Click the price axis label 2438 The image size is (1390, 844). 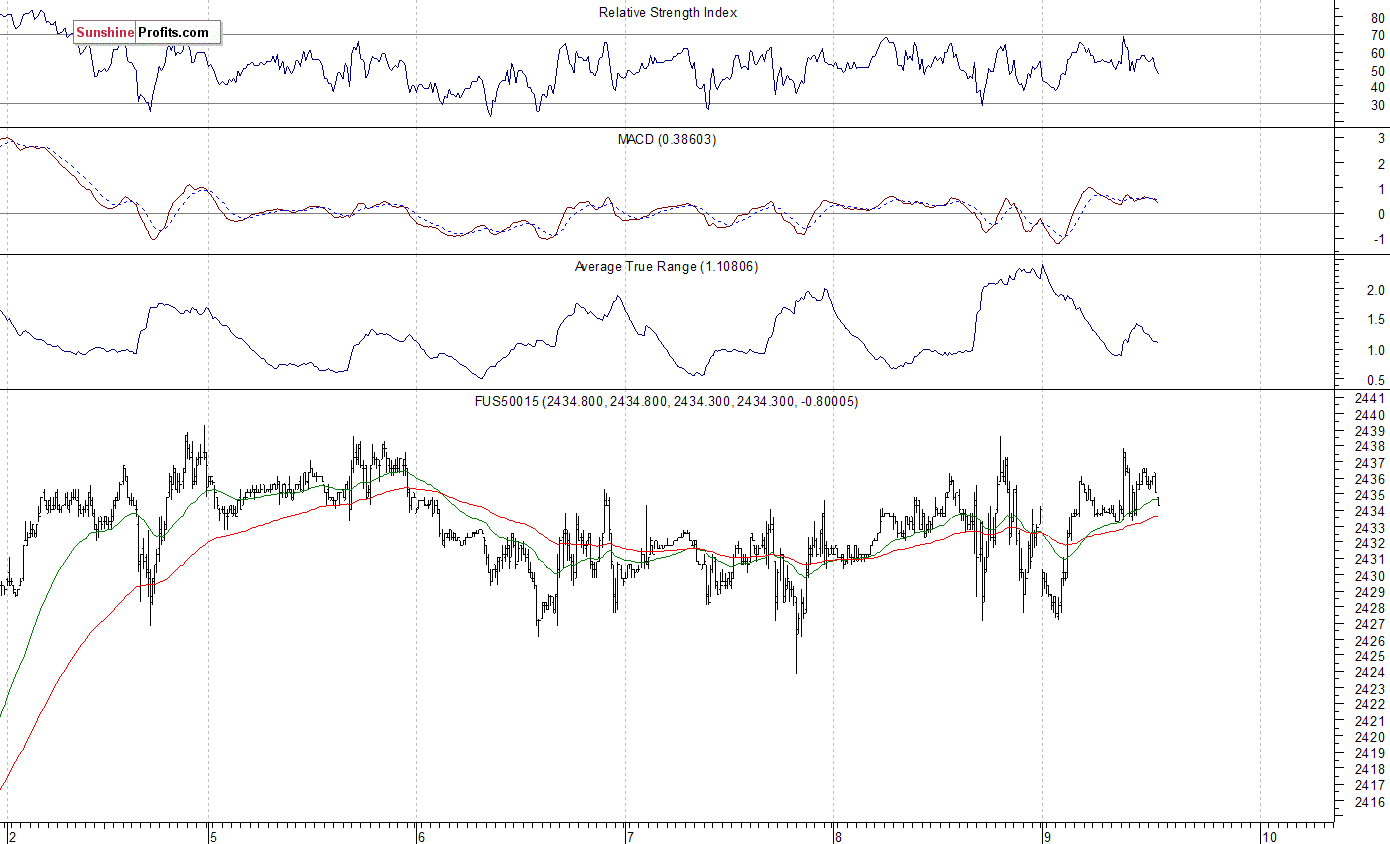pos(1370,447)
